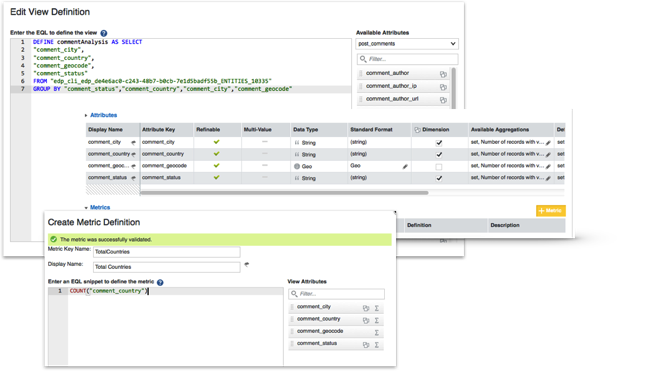
Task: Collapse the Metrics section
Action: [x=86, y=208]
